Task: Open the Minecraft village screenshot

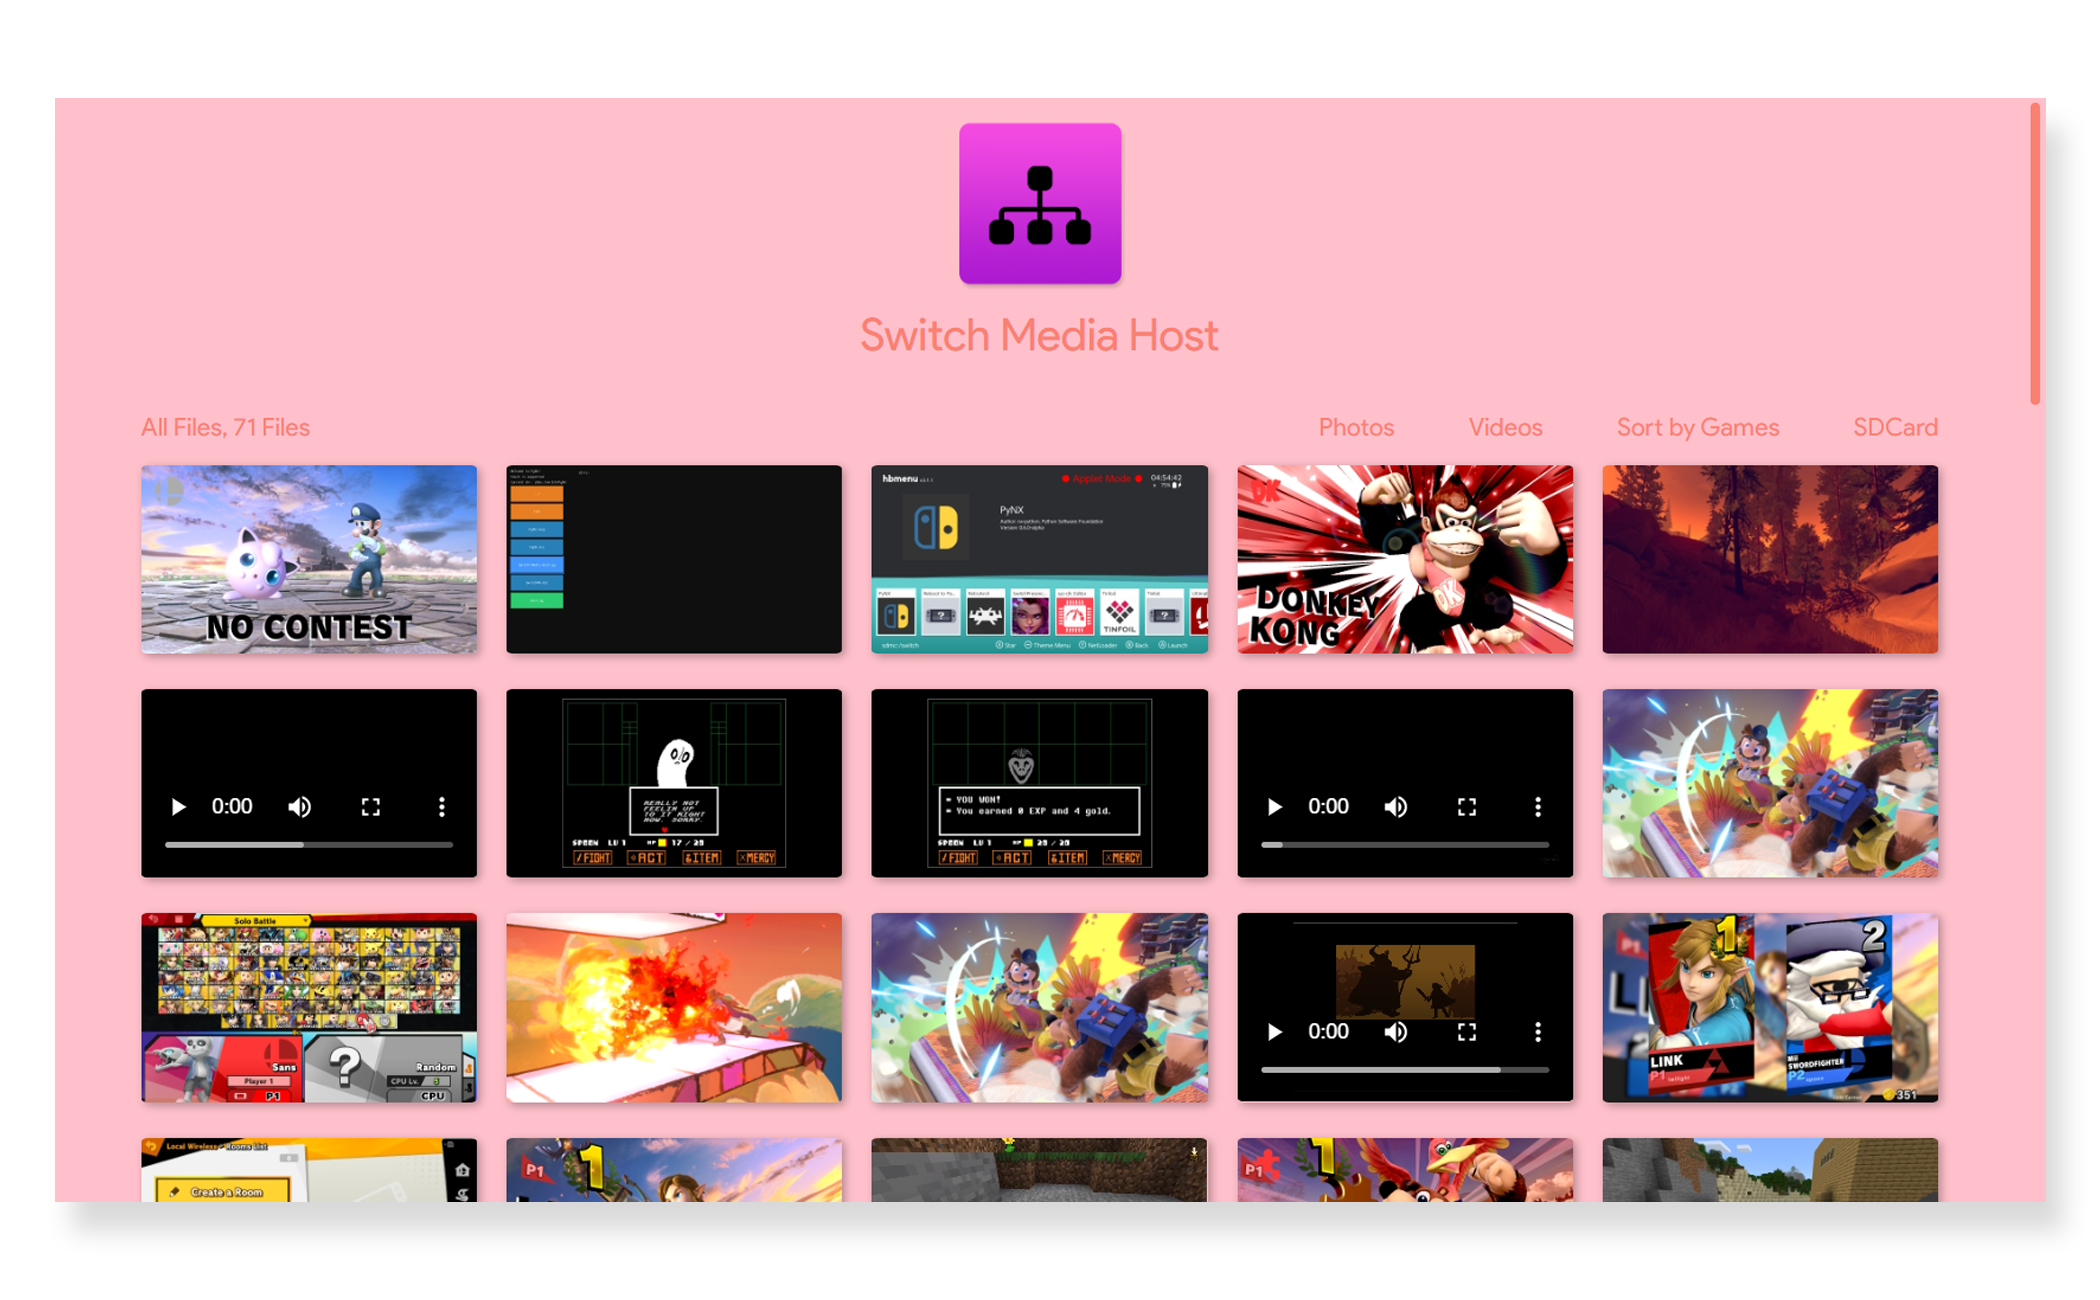Action: [x=1770, y=1169]
